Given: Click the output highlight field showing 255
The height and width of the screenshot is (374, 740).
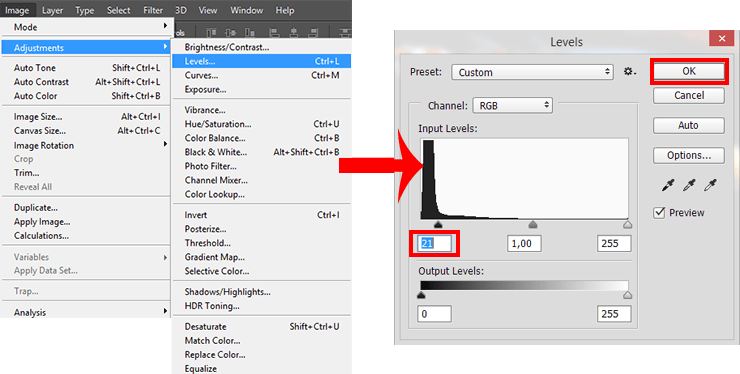Looking at the screenshot, I should tap(614, 314).
